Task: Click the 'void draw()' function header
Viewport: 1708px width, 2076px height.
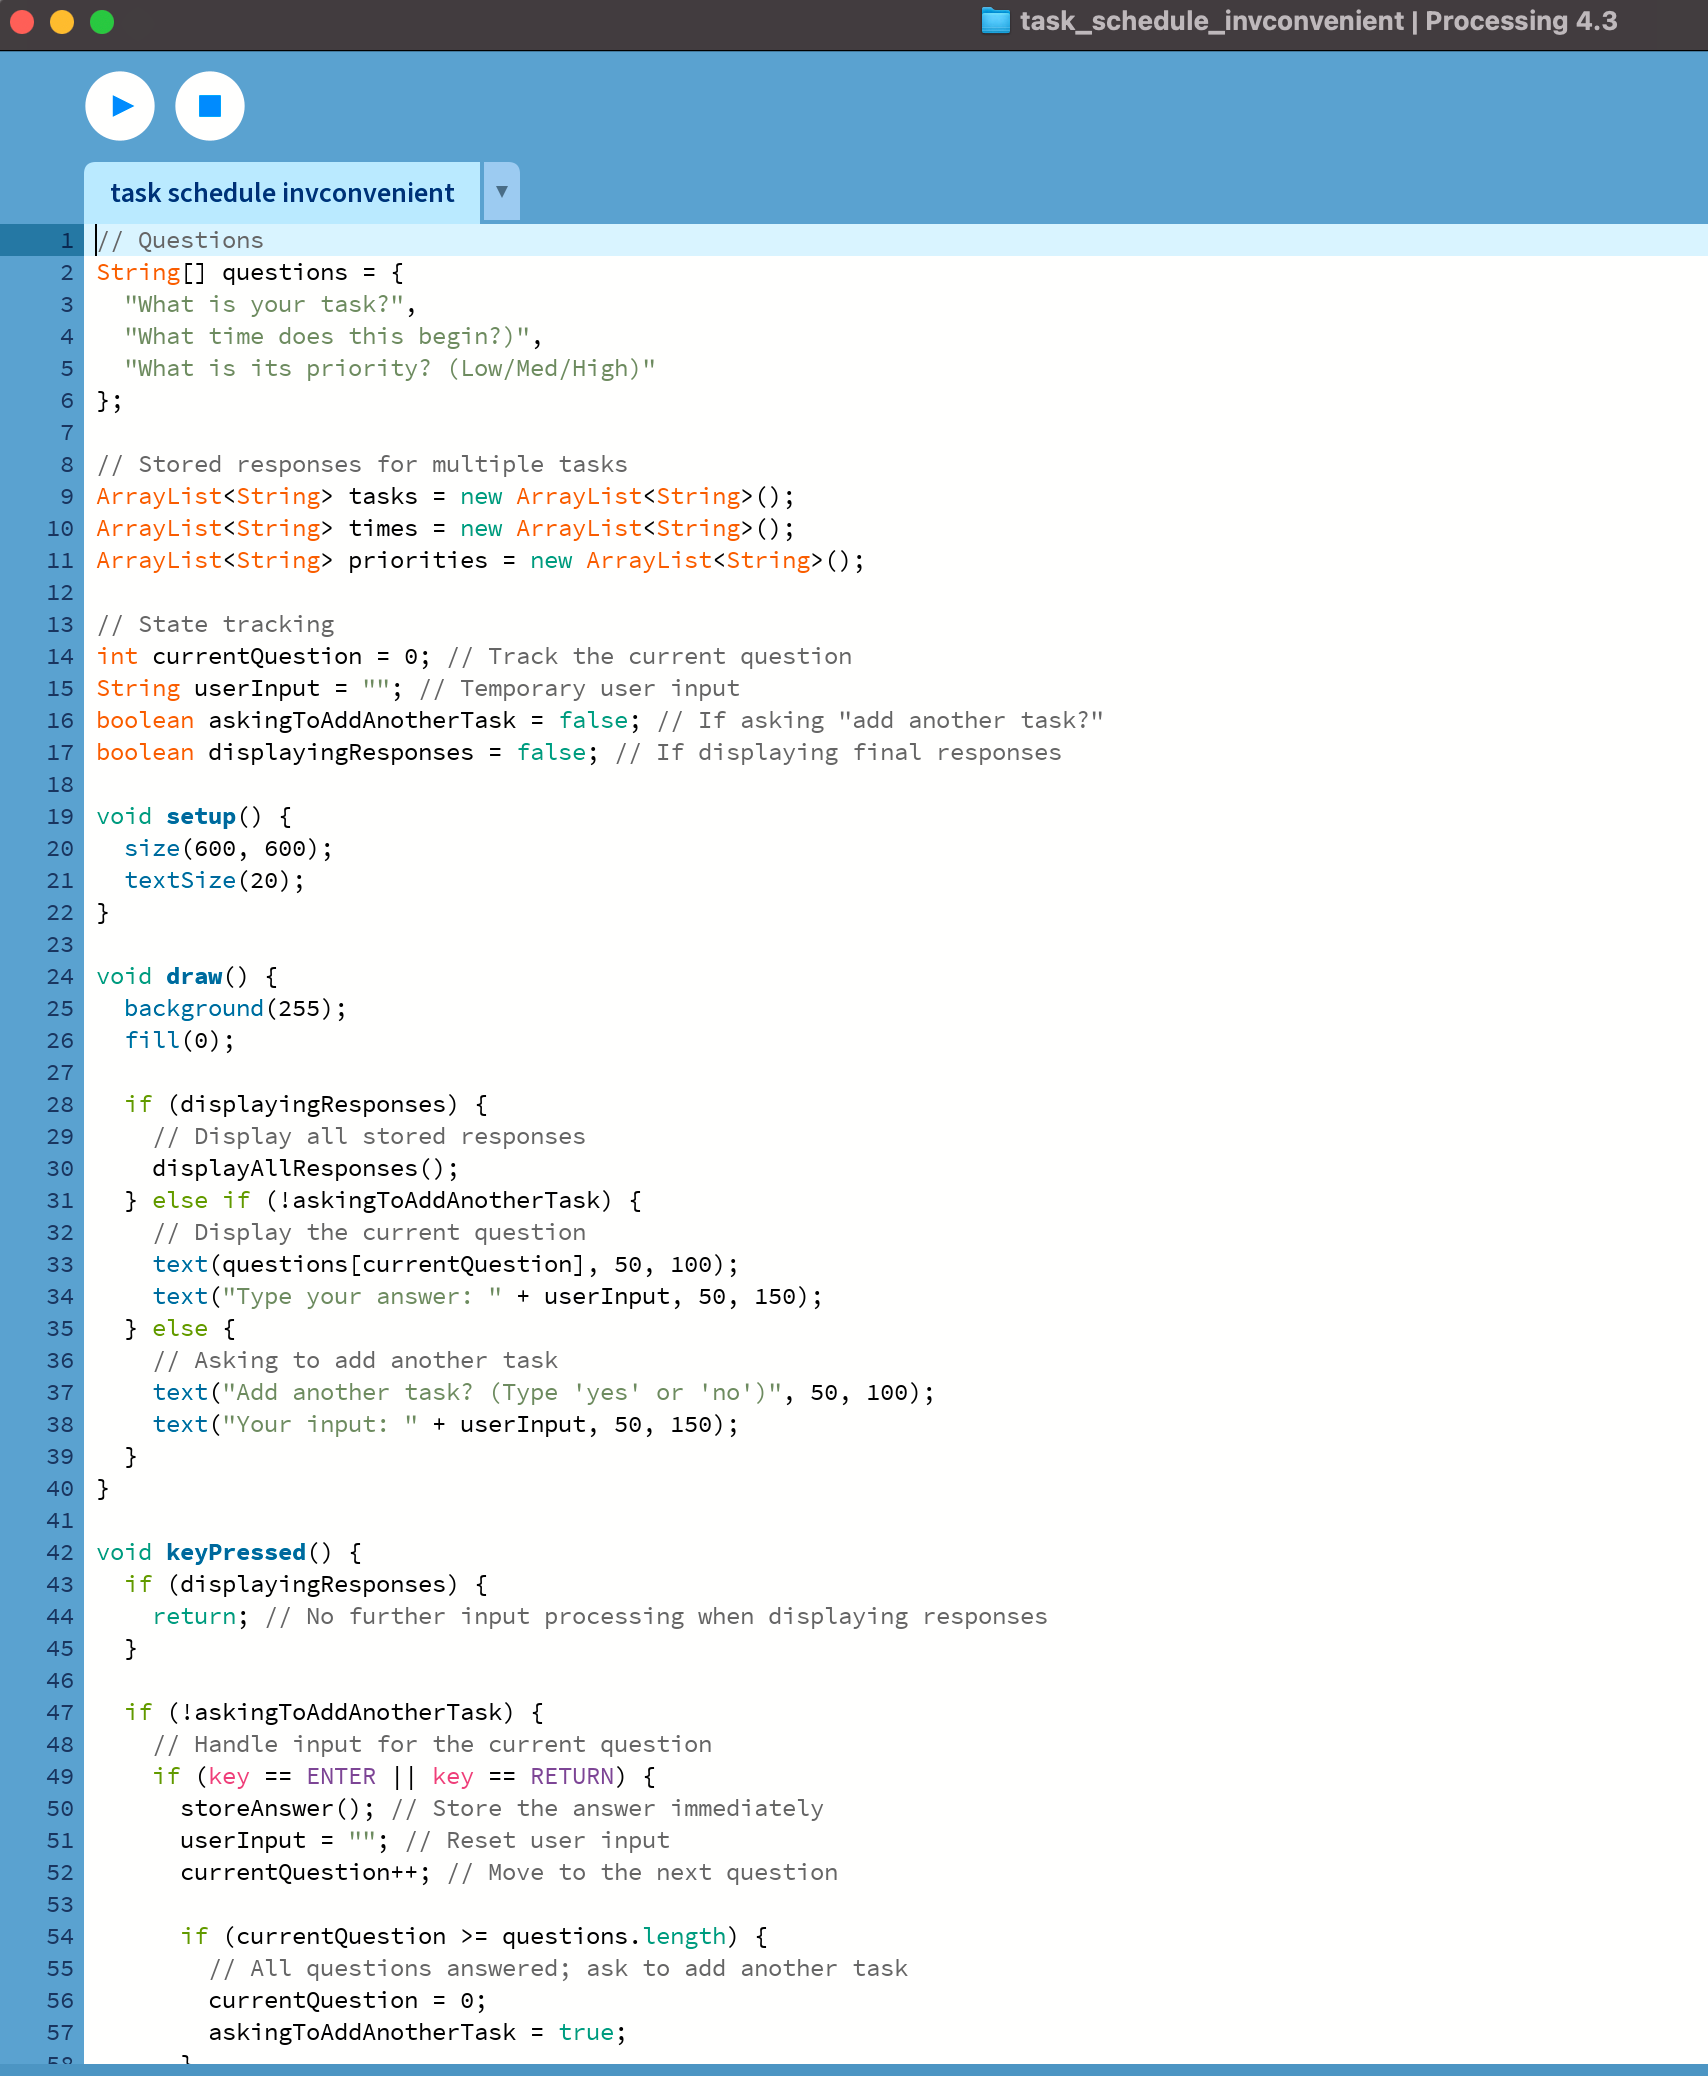Action: [187, 976]
